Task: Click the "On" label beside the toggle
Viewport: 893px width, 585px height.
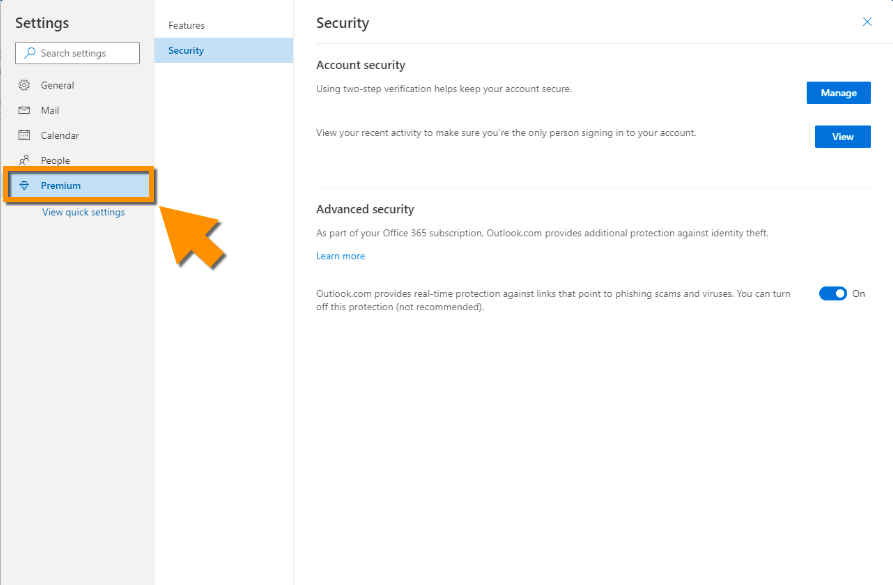Action: point(858,293)
